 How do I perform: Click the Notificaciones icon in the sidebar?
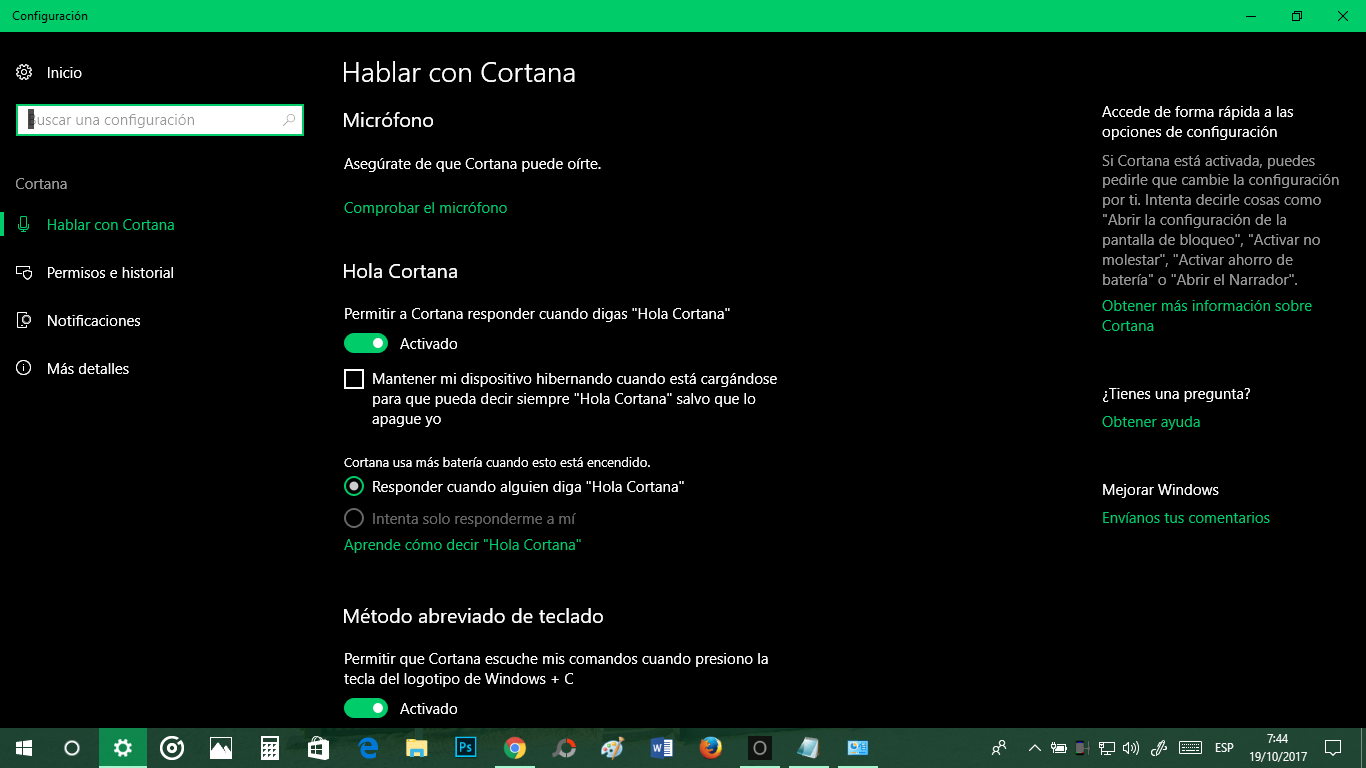[24, 320]
